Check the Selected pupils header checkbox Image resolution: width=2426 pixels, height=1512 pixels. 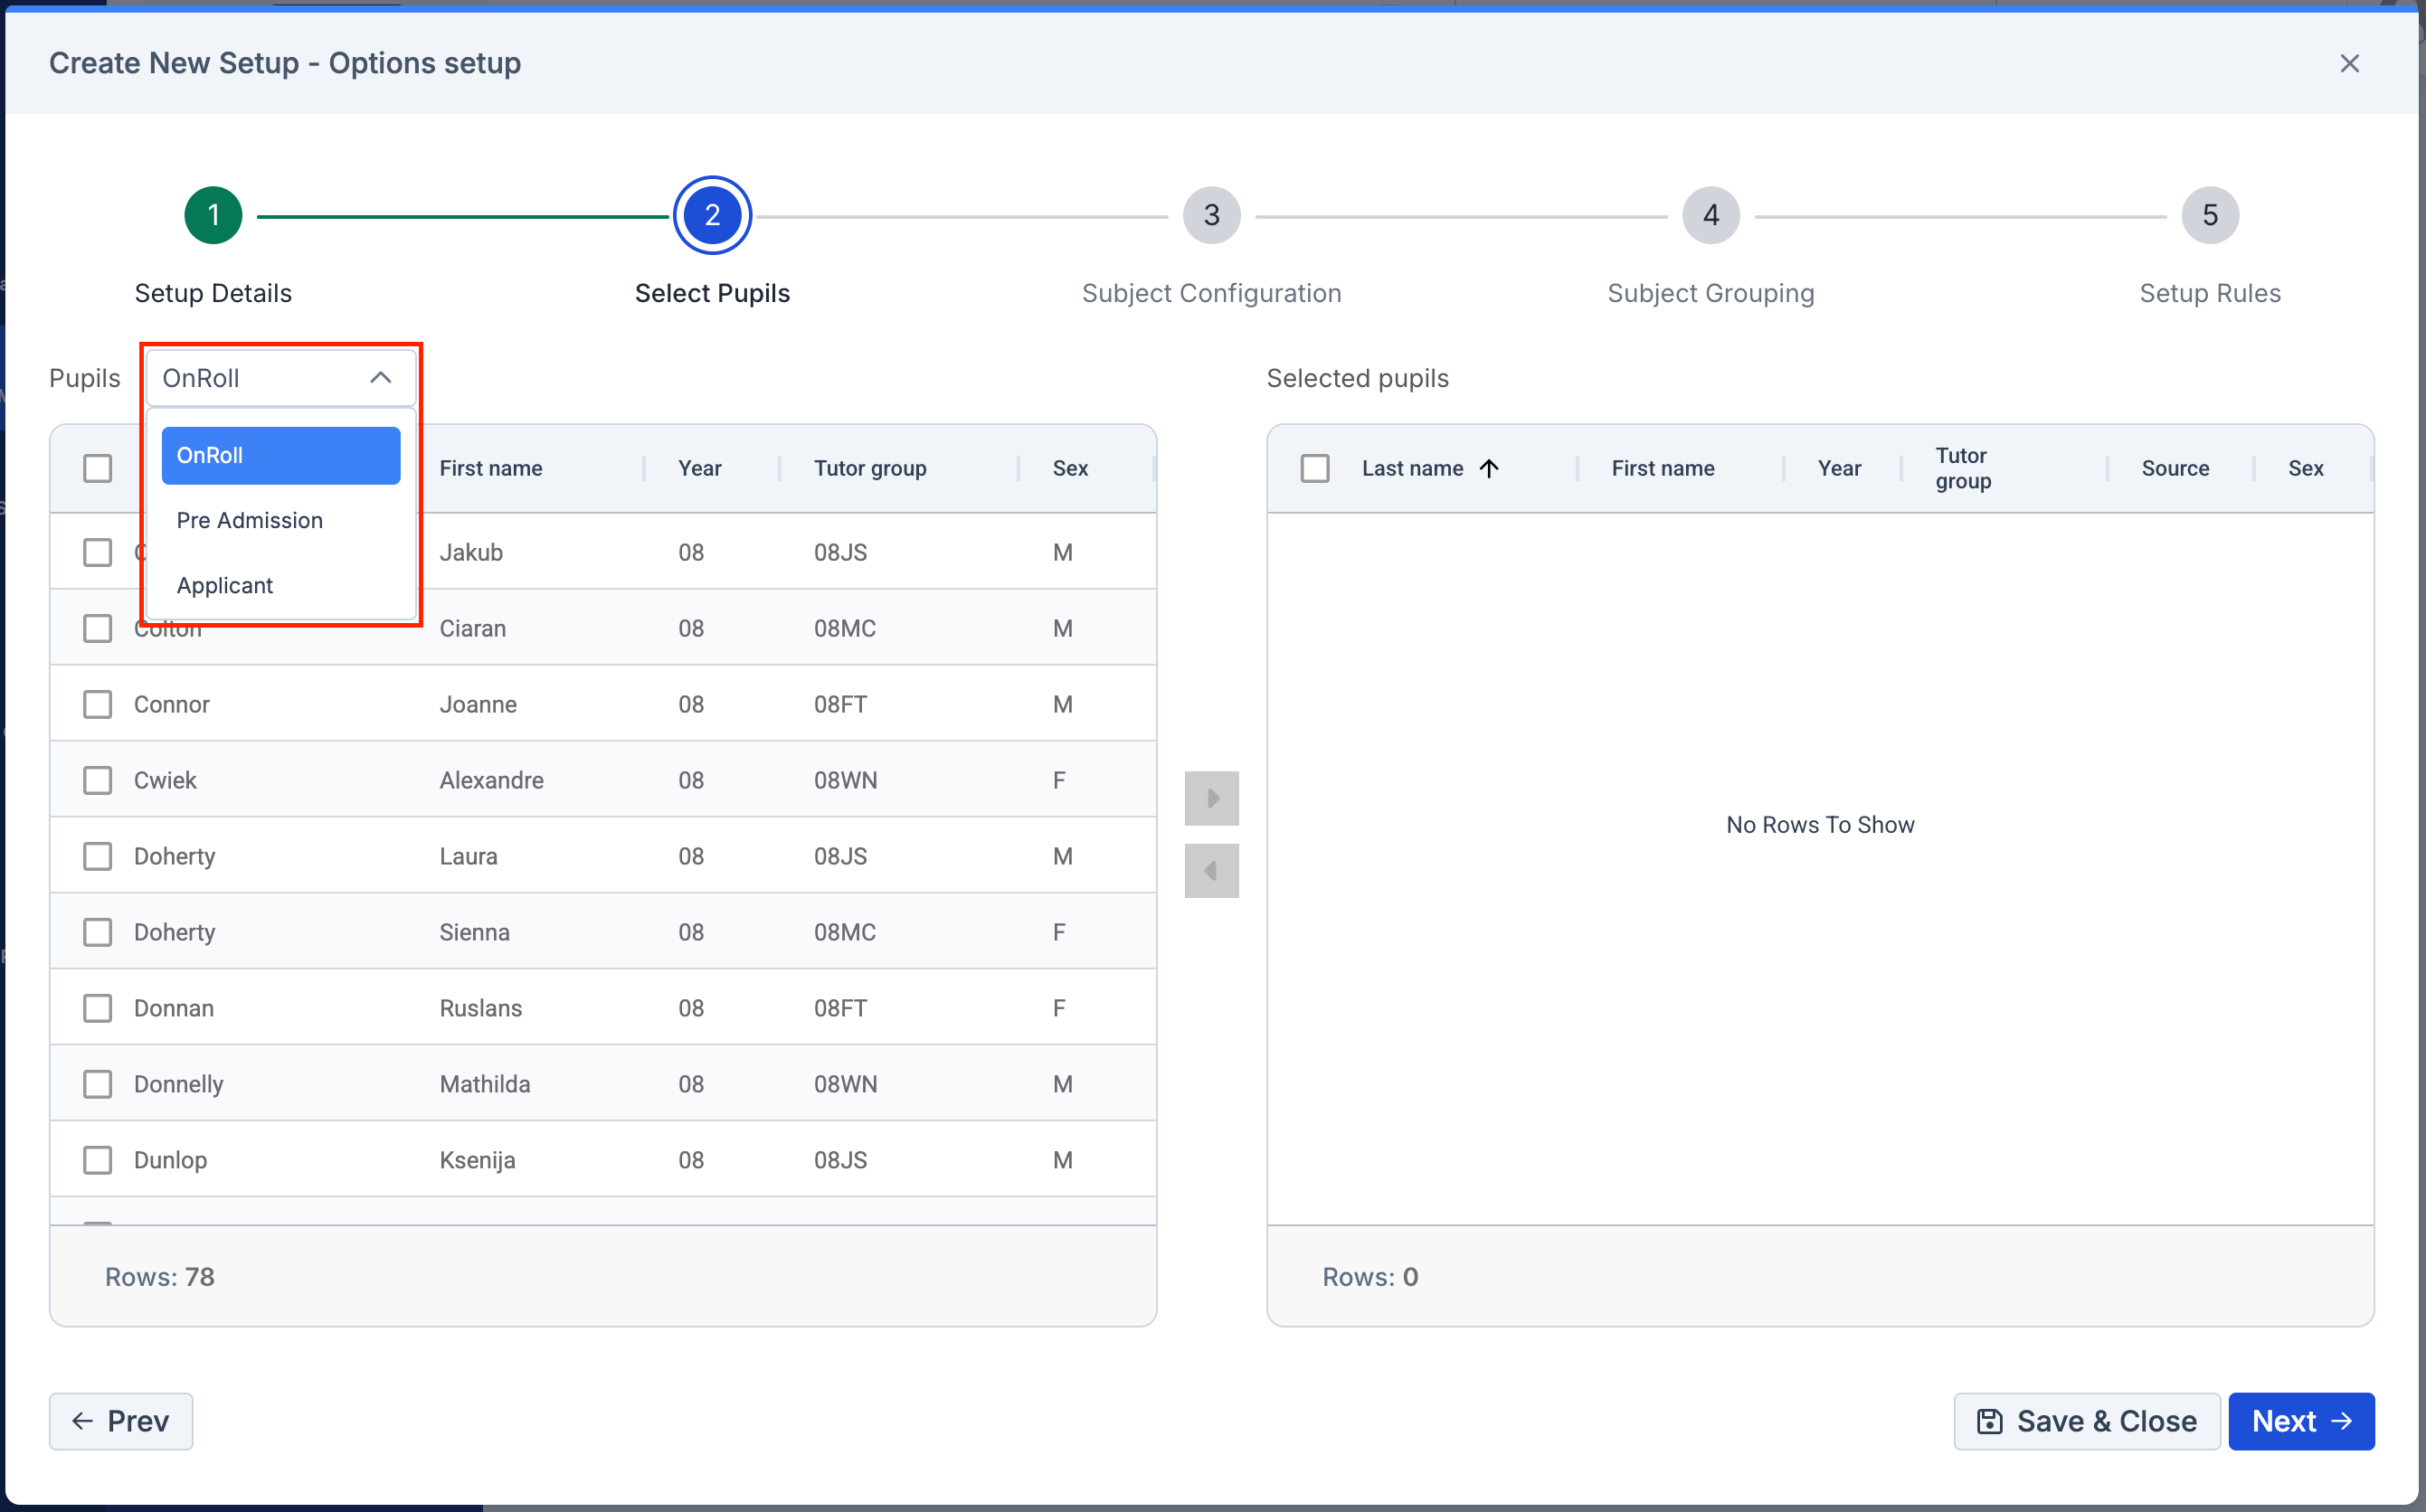pyautogui.click(x=1314, y=468)
